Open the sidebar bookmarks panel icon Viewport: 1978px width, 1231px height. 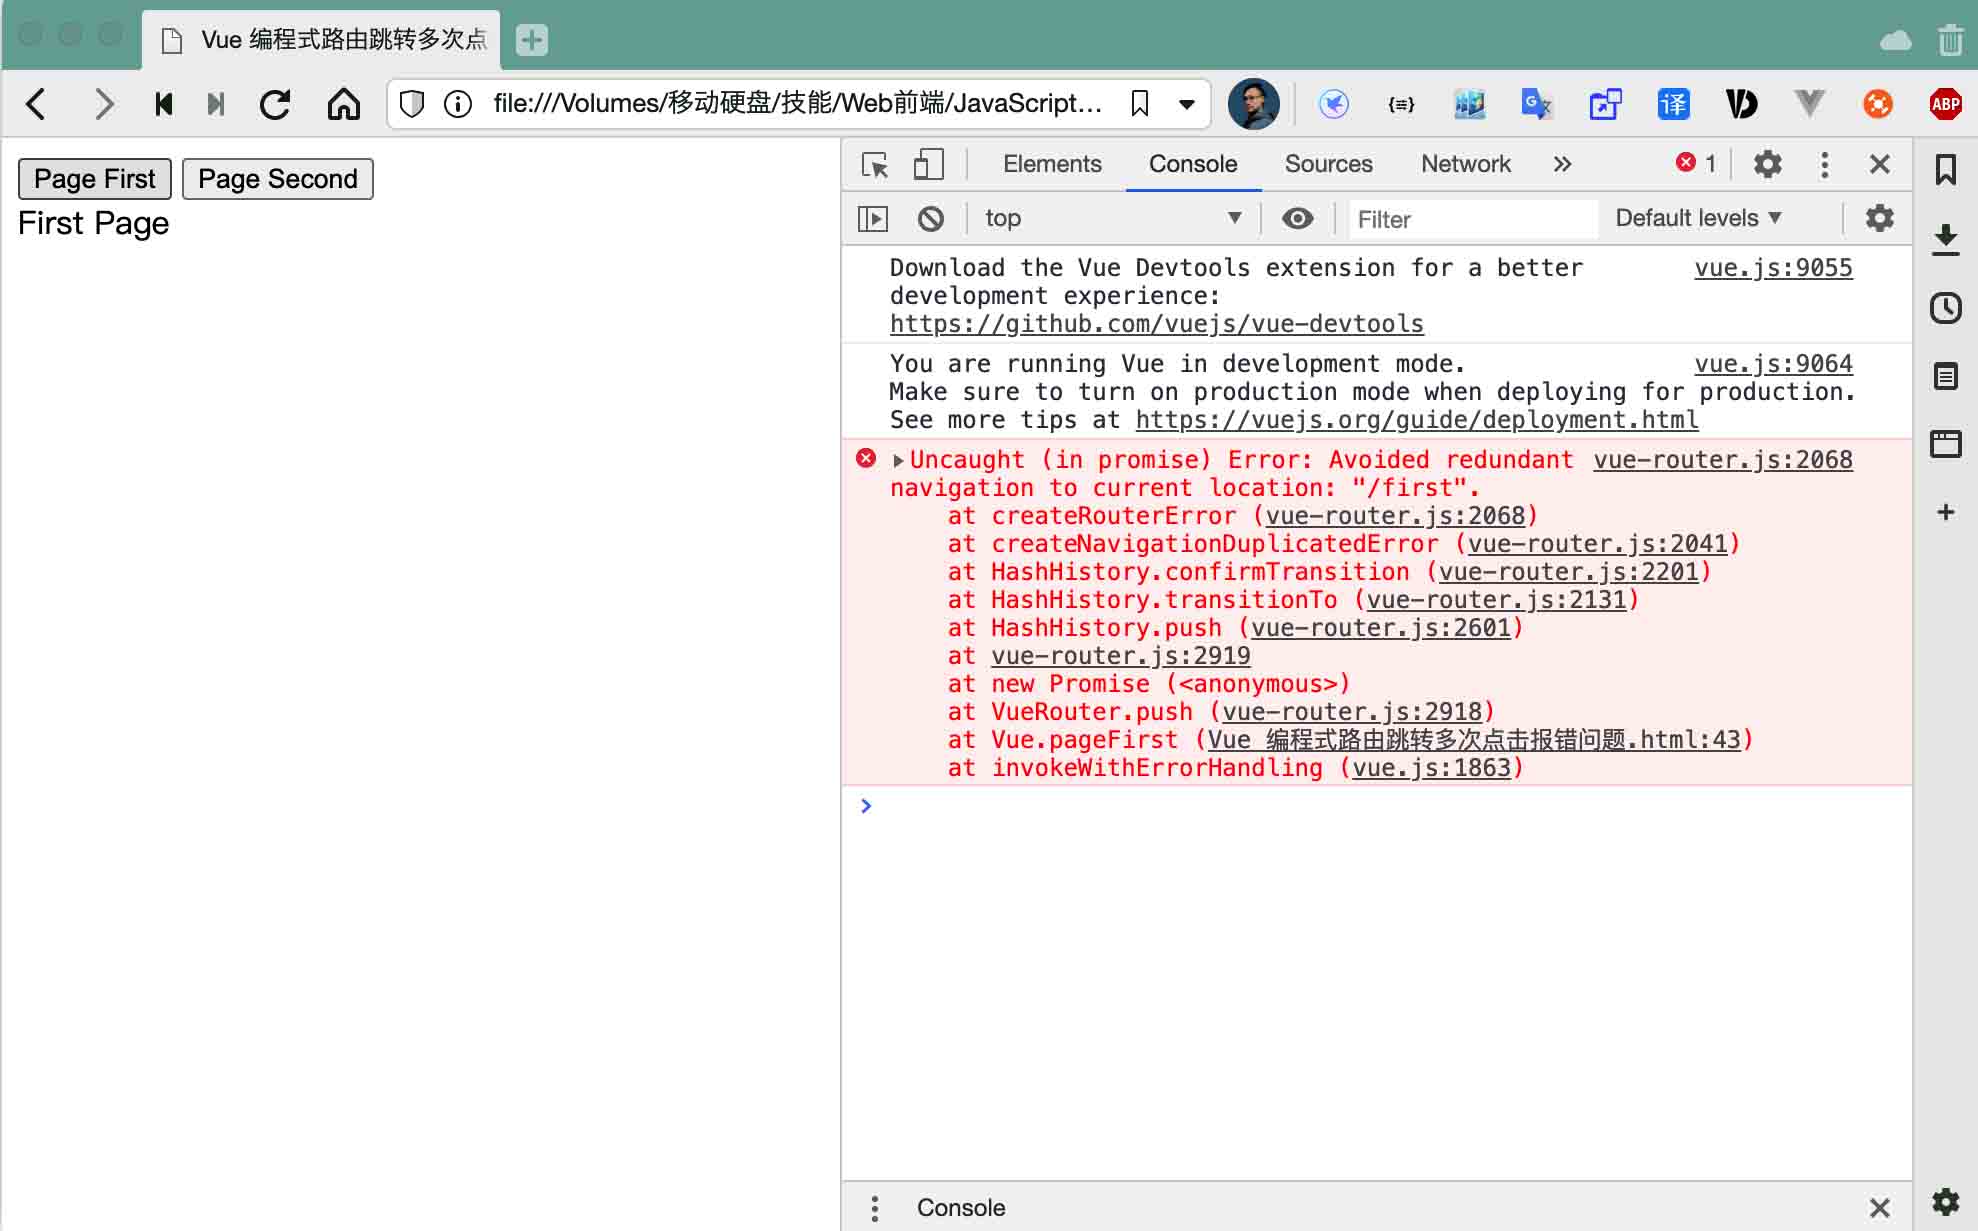click(x=1945, y=170)
